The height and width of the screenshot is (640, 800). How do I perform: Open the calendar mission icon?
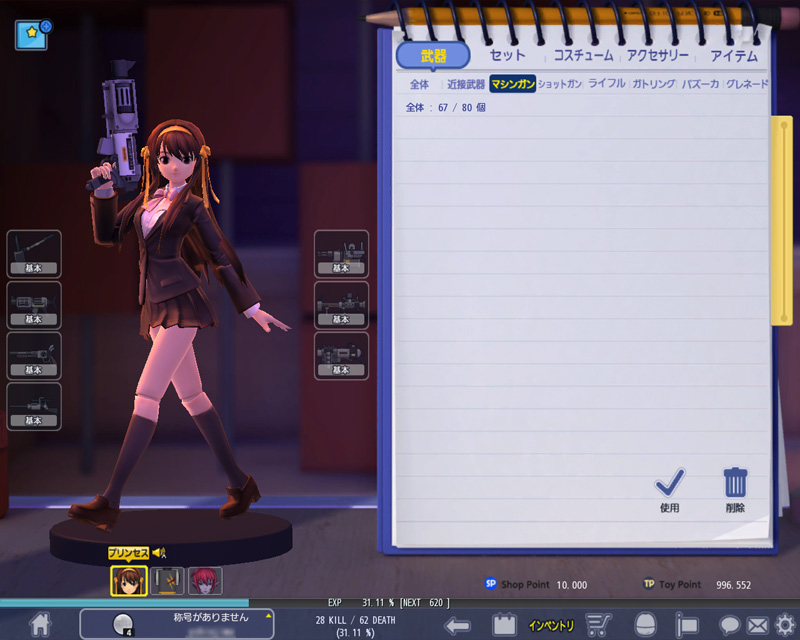pos(504,625)
